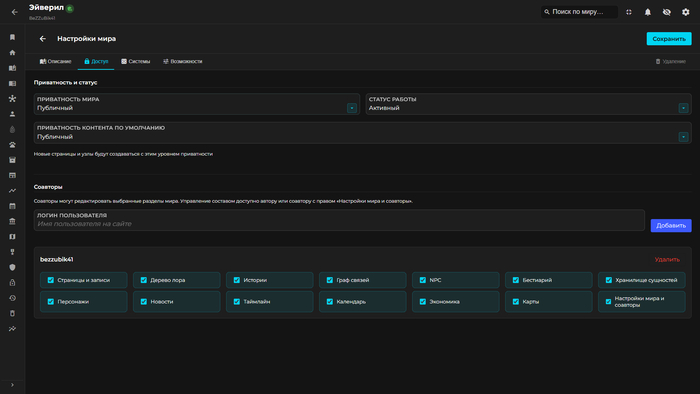Expand the sidebar with bottom chevron

pos(12,385)
